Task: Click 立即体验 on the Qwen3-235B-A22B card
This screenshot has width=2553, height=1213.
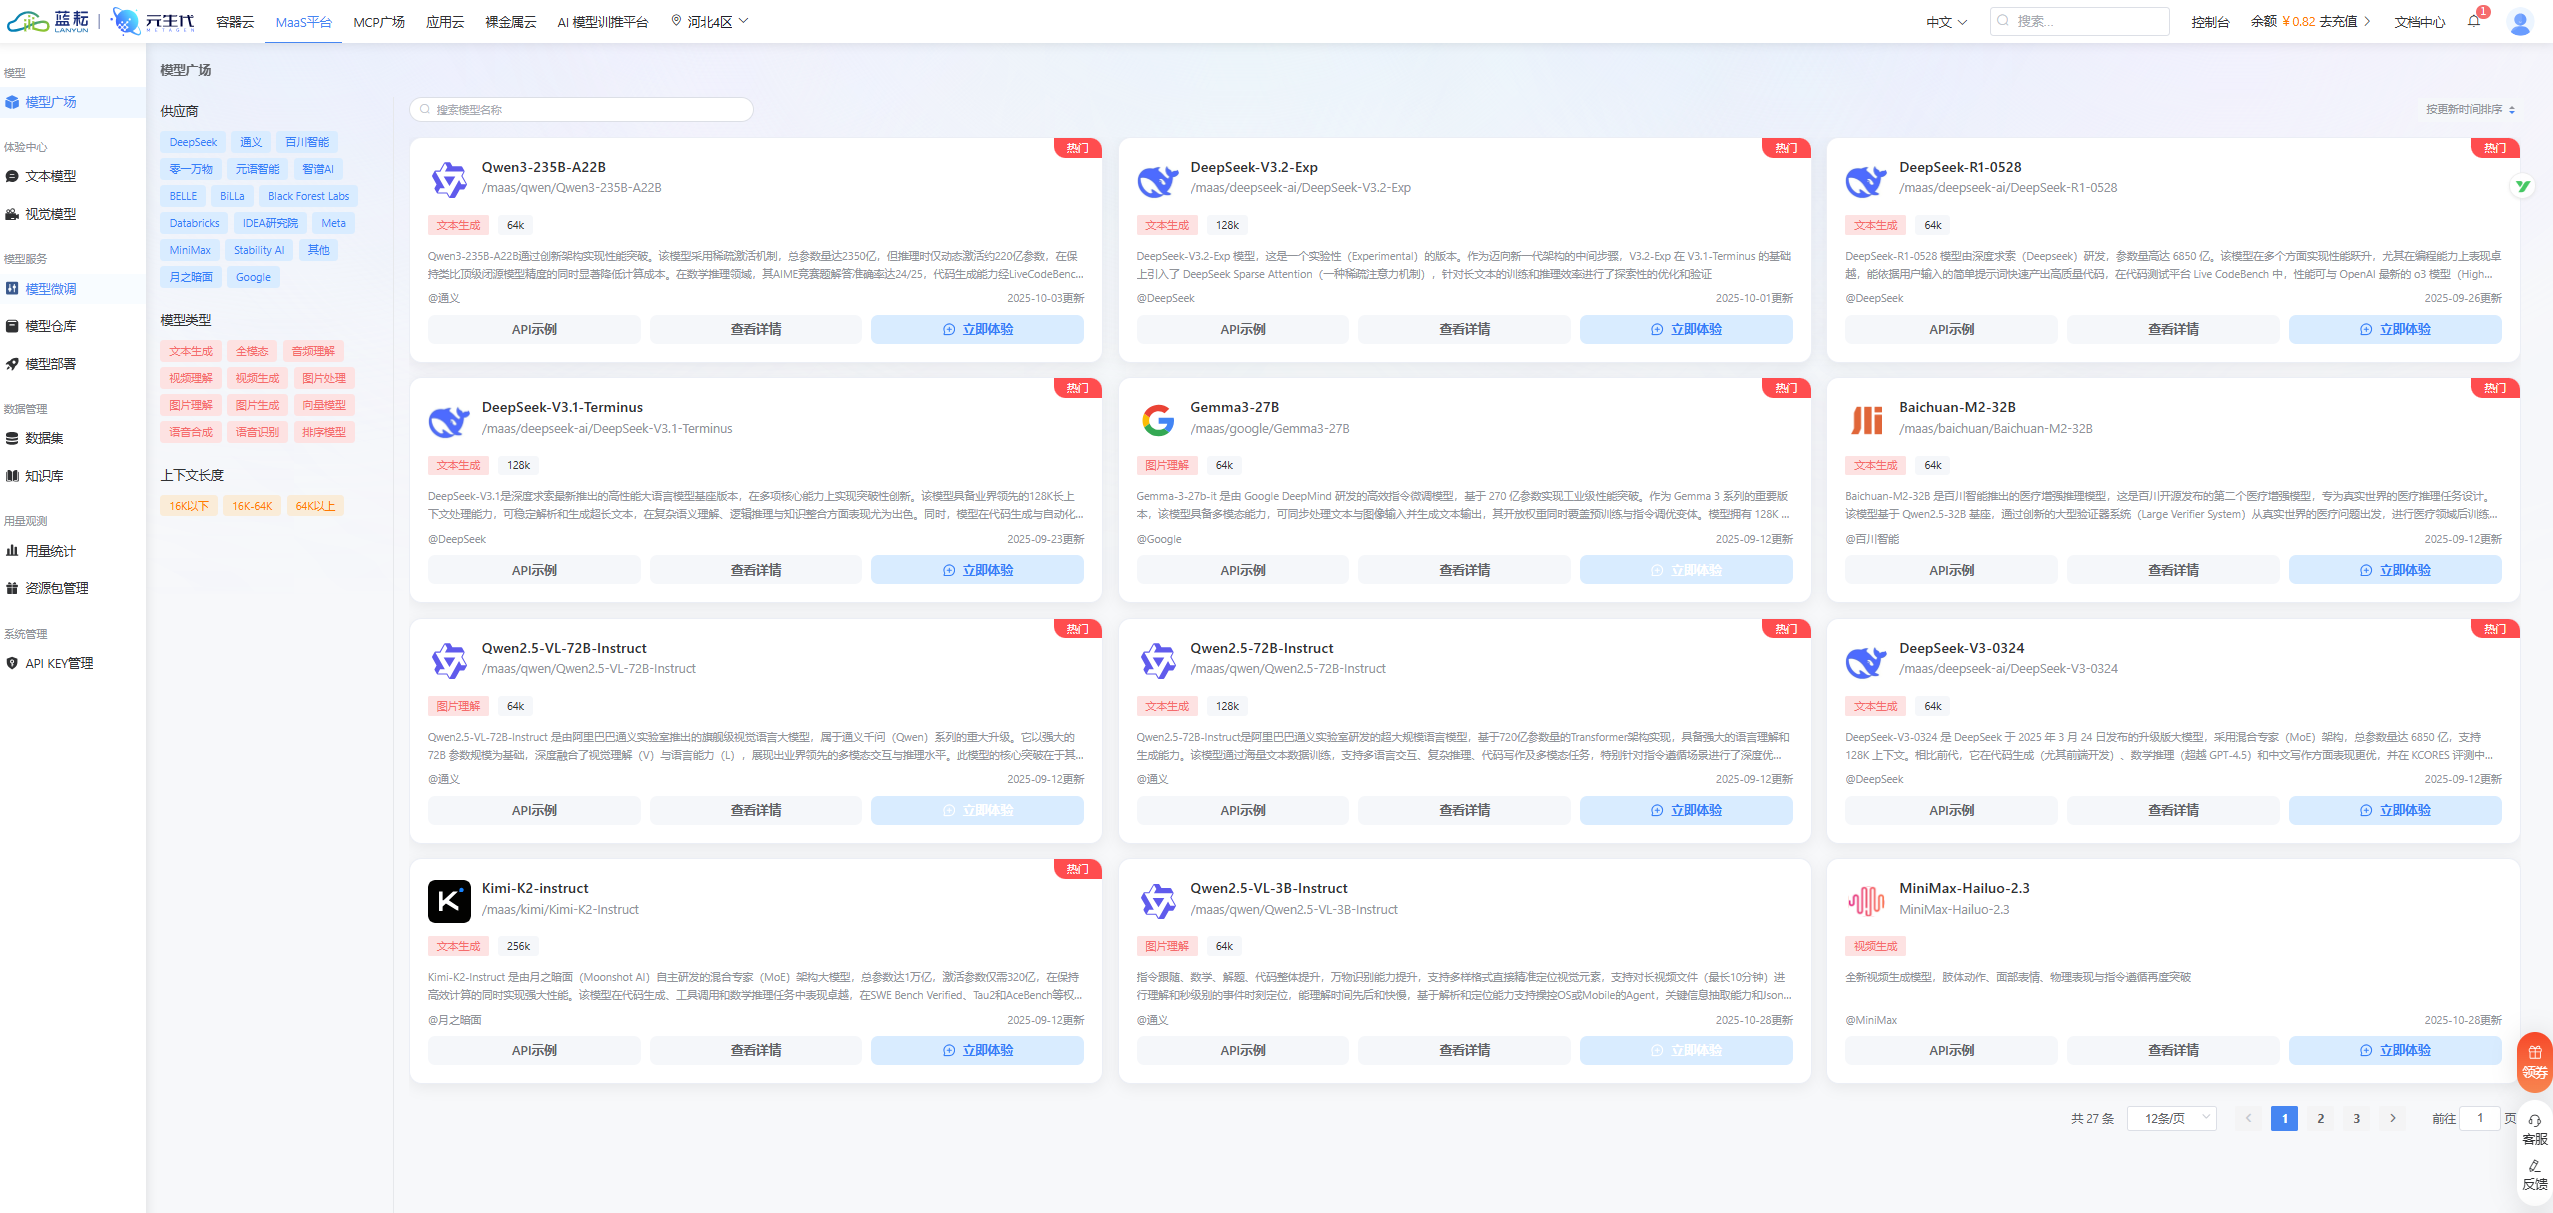Action: point(977,329)
